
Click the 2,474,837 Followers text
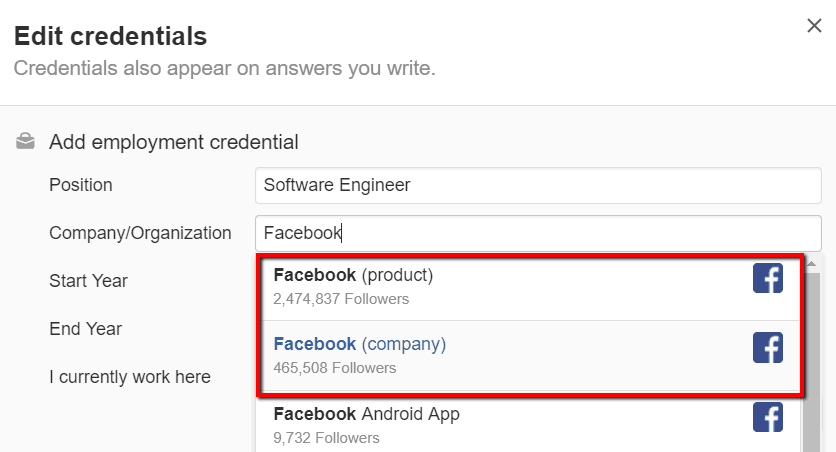(x=341, y=299)
